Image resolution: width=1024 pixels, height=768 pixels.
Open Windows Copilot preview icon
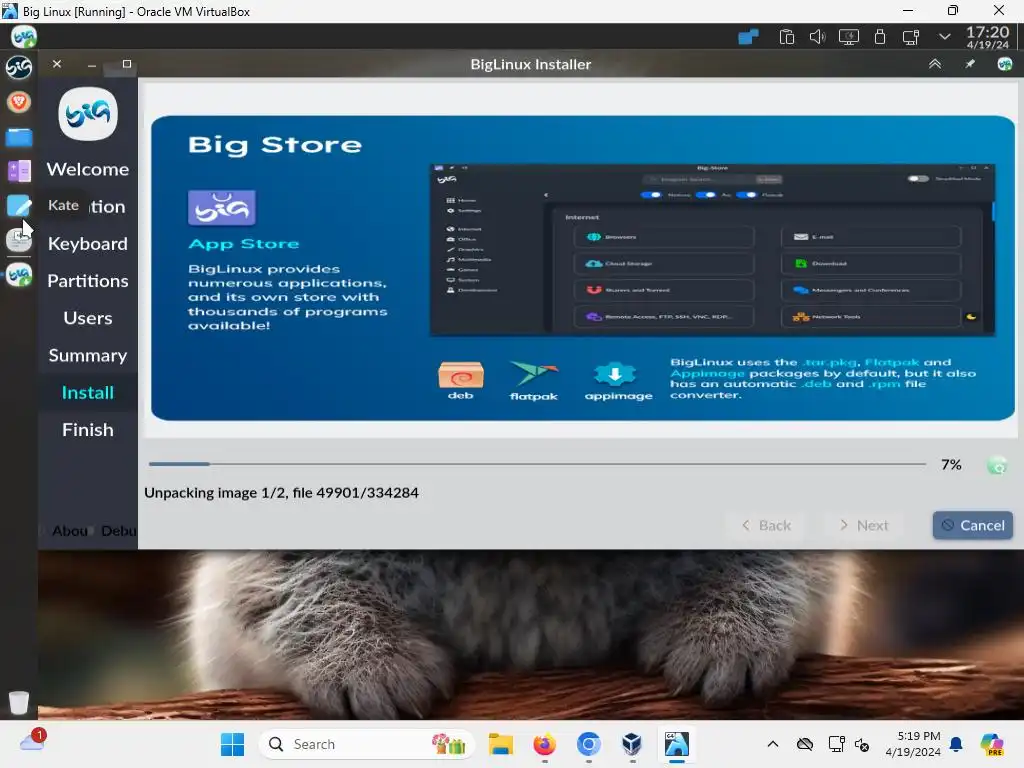click(991, 744)
